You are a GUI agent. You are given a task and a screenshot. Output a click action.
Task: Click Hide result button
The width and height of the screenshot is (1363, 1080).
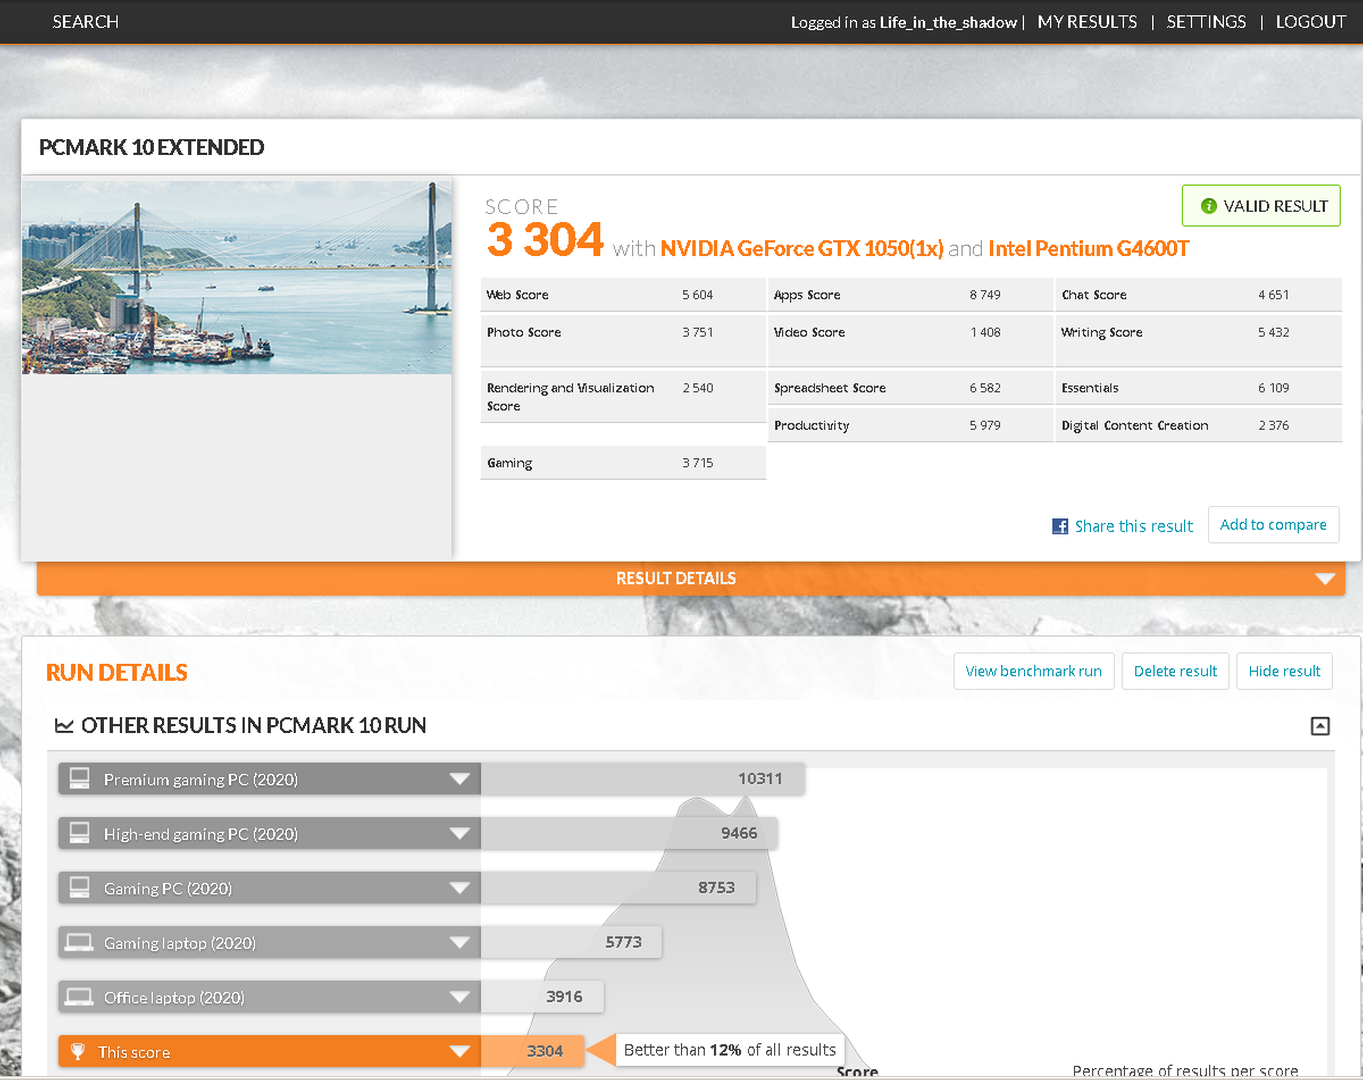(1284, 671)
